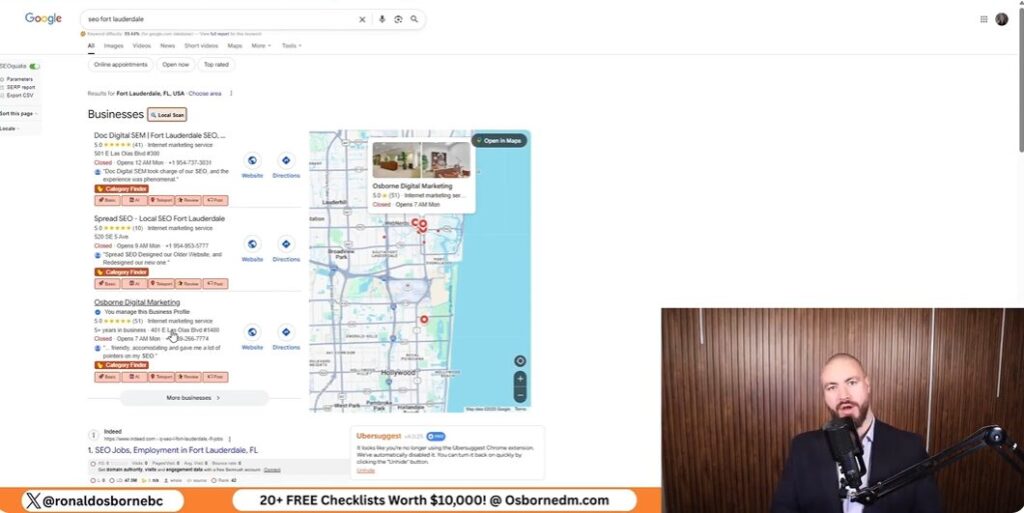Switch to the Maps tab
The height and width of the screenshot is (513, 1024).
(x=235, y=46)
